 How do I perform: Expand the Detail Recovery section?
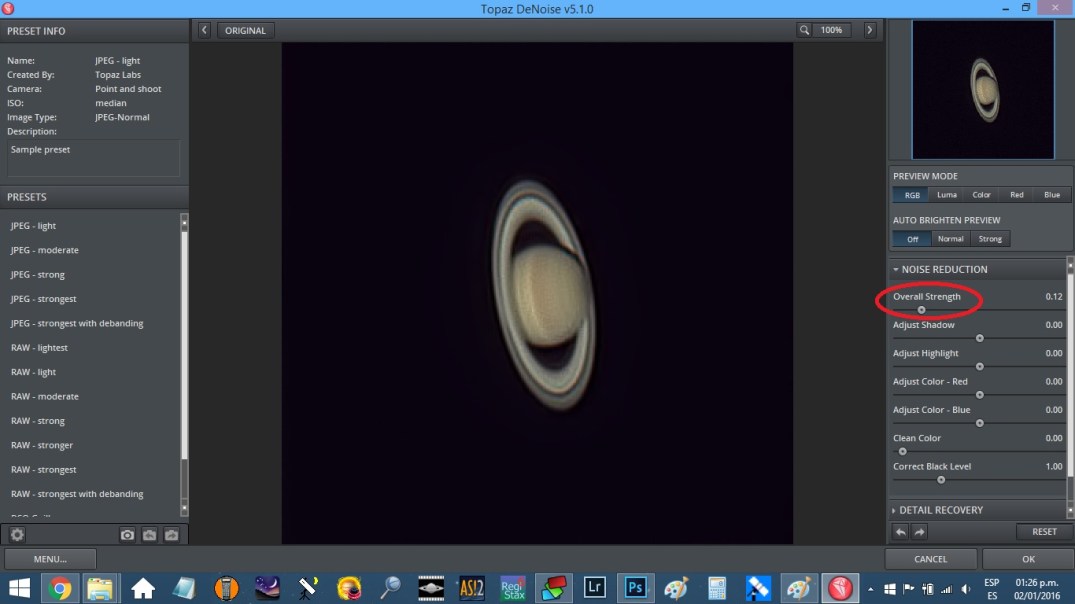[940, 510]
